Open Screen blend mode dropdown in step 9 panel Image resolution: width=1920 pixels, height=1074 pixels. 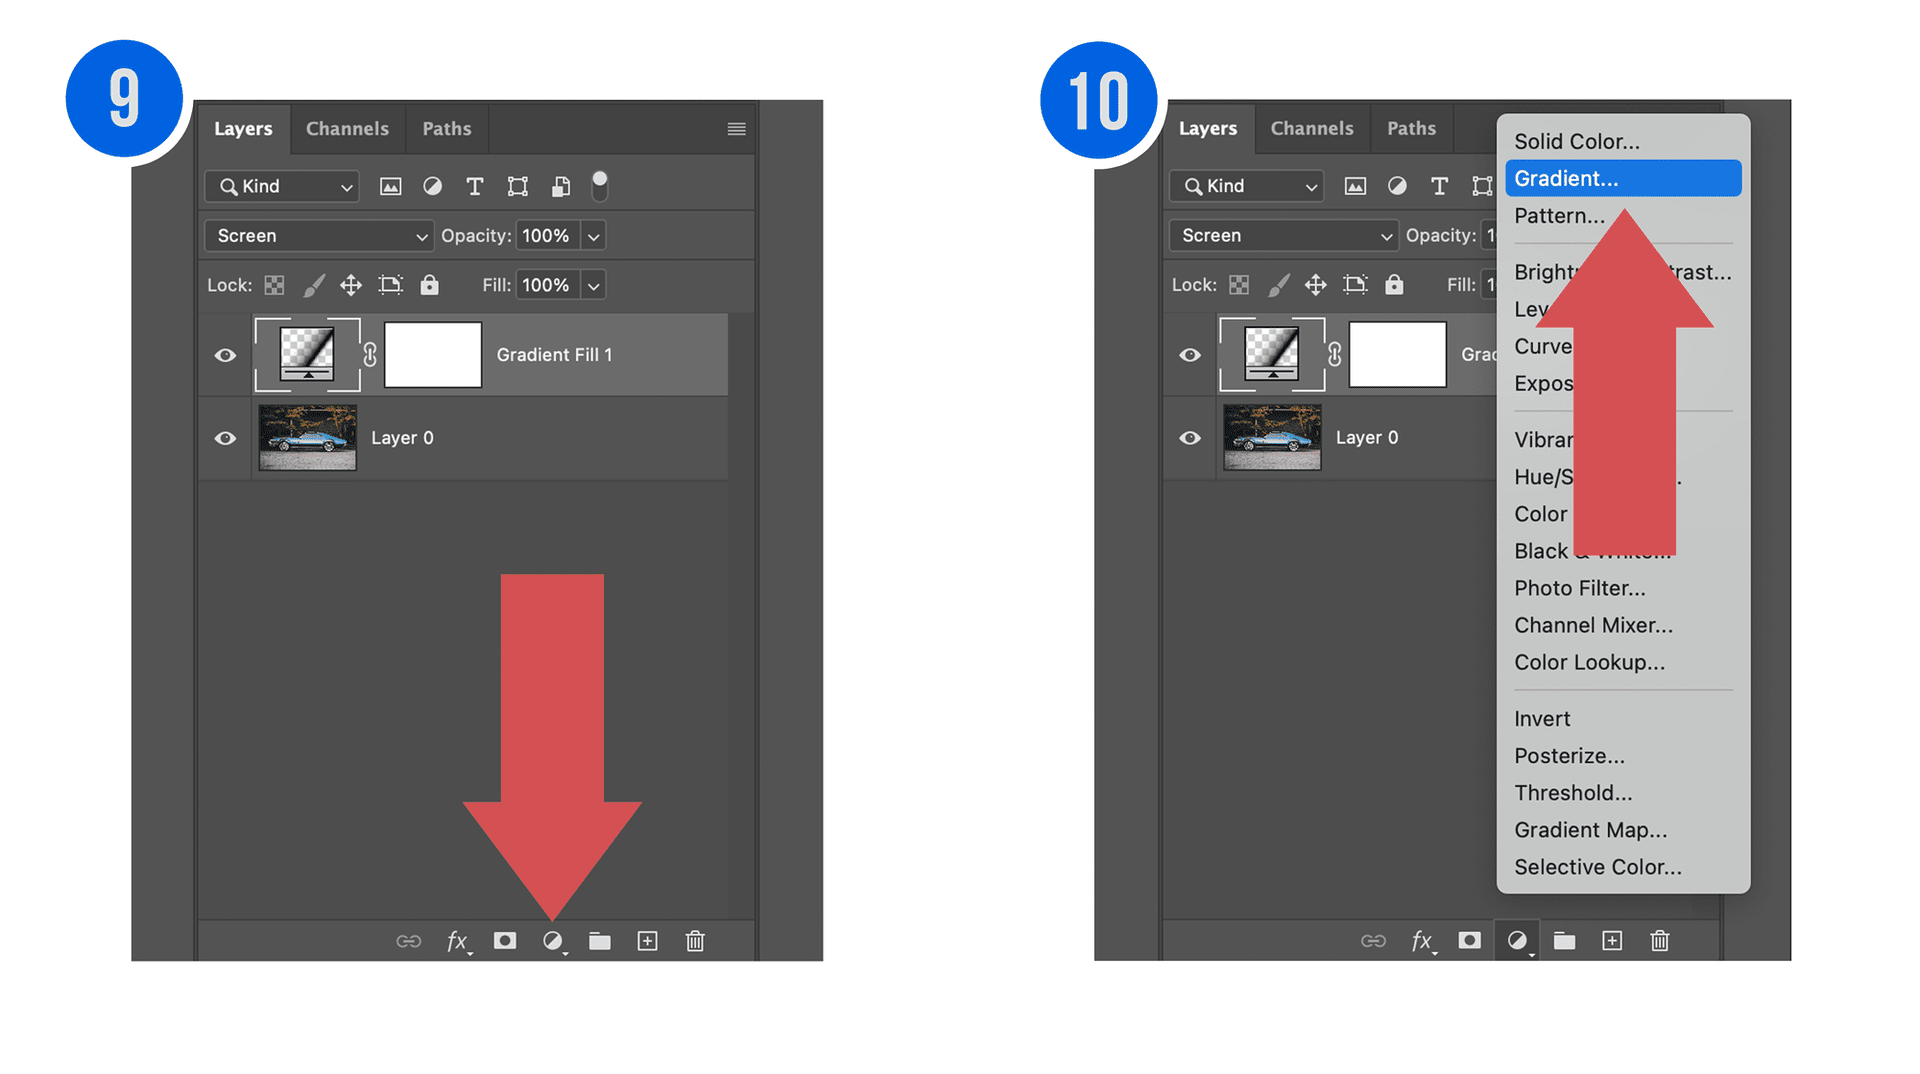click(319, 236)
